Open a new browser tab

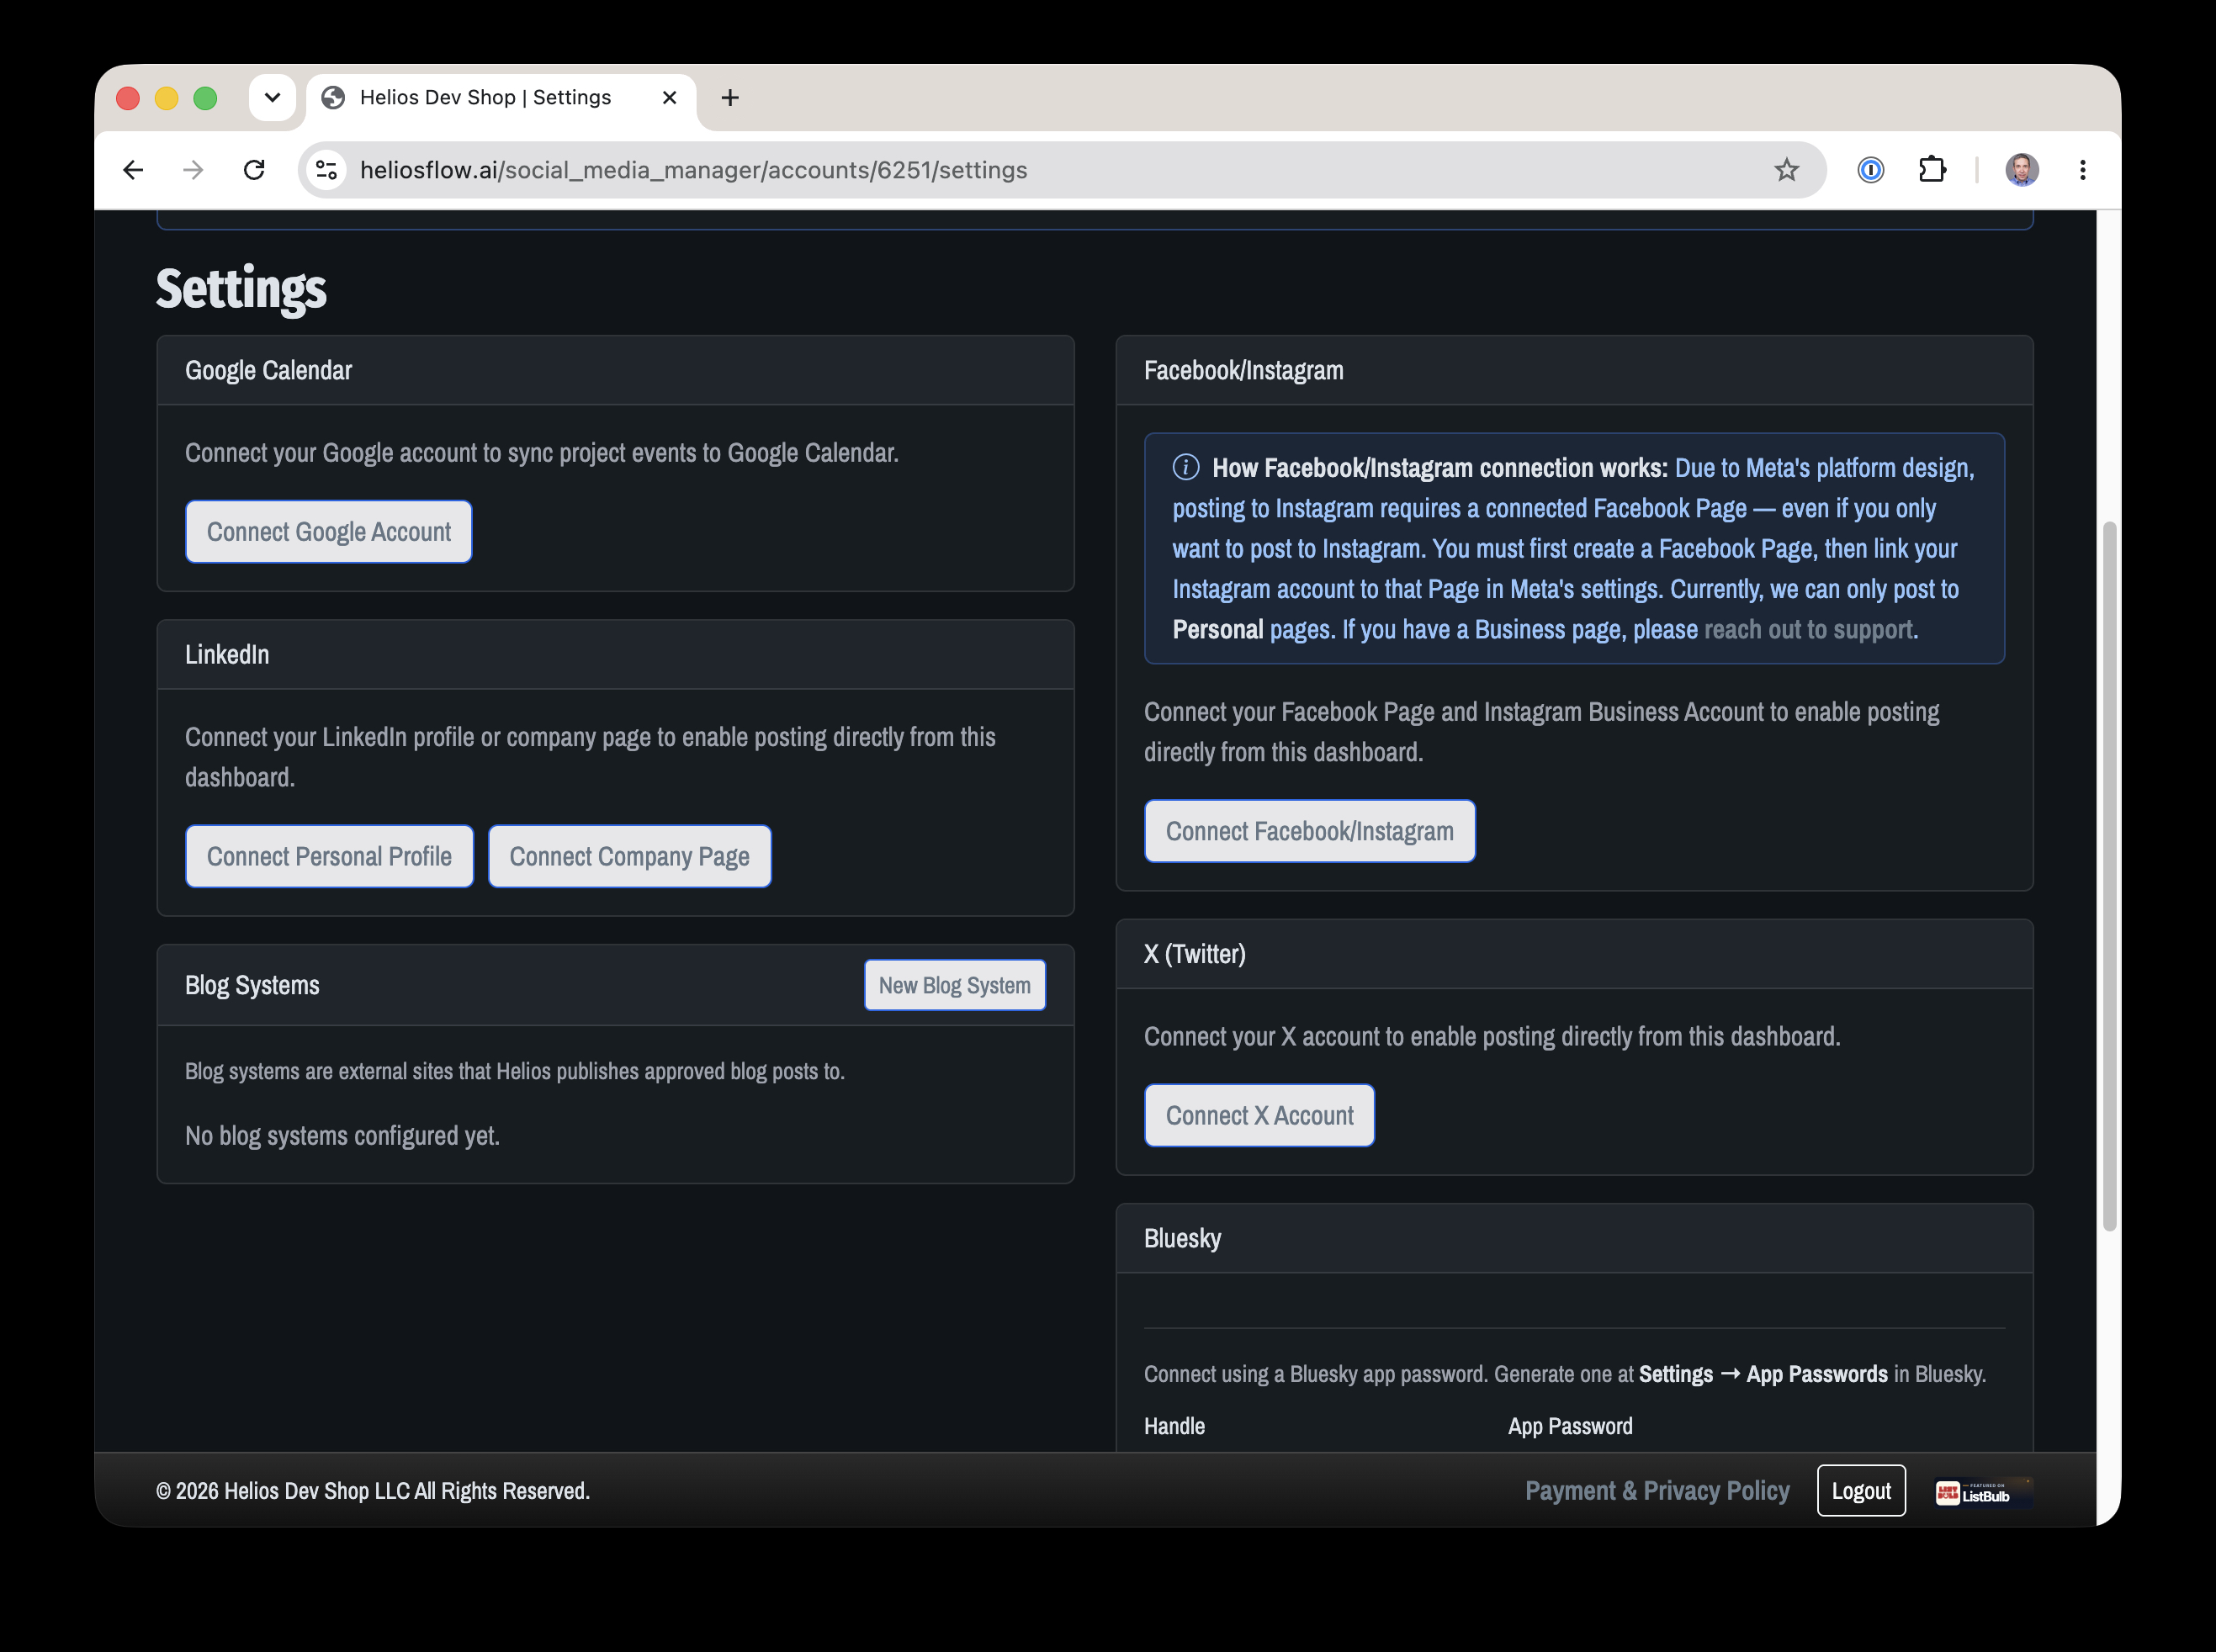(730, 97)
